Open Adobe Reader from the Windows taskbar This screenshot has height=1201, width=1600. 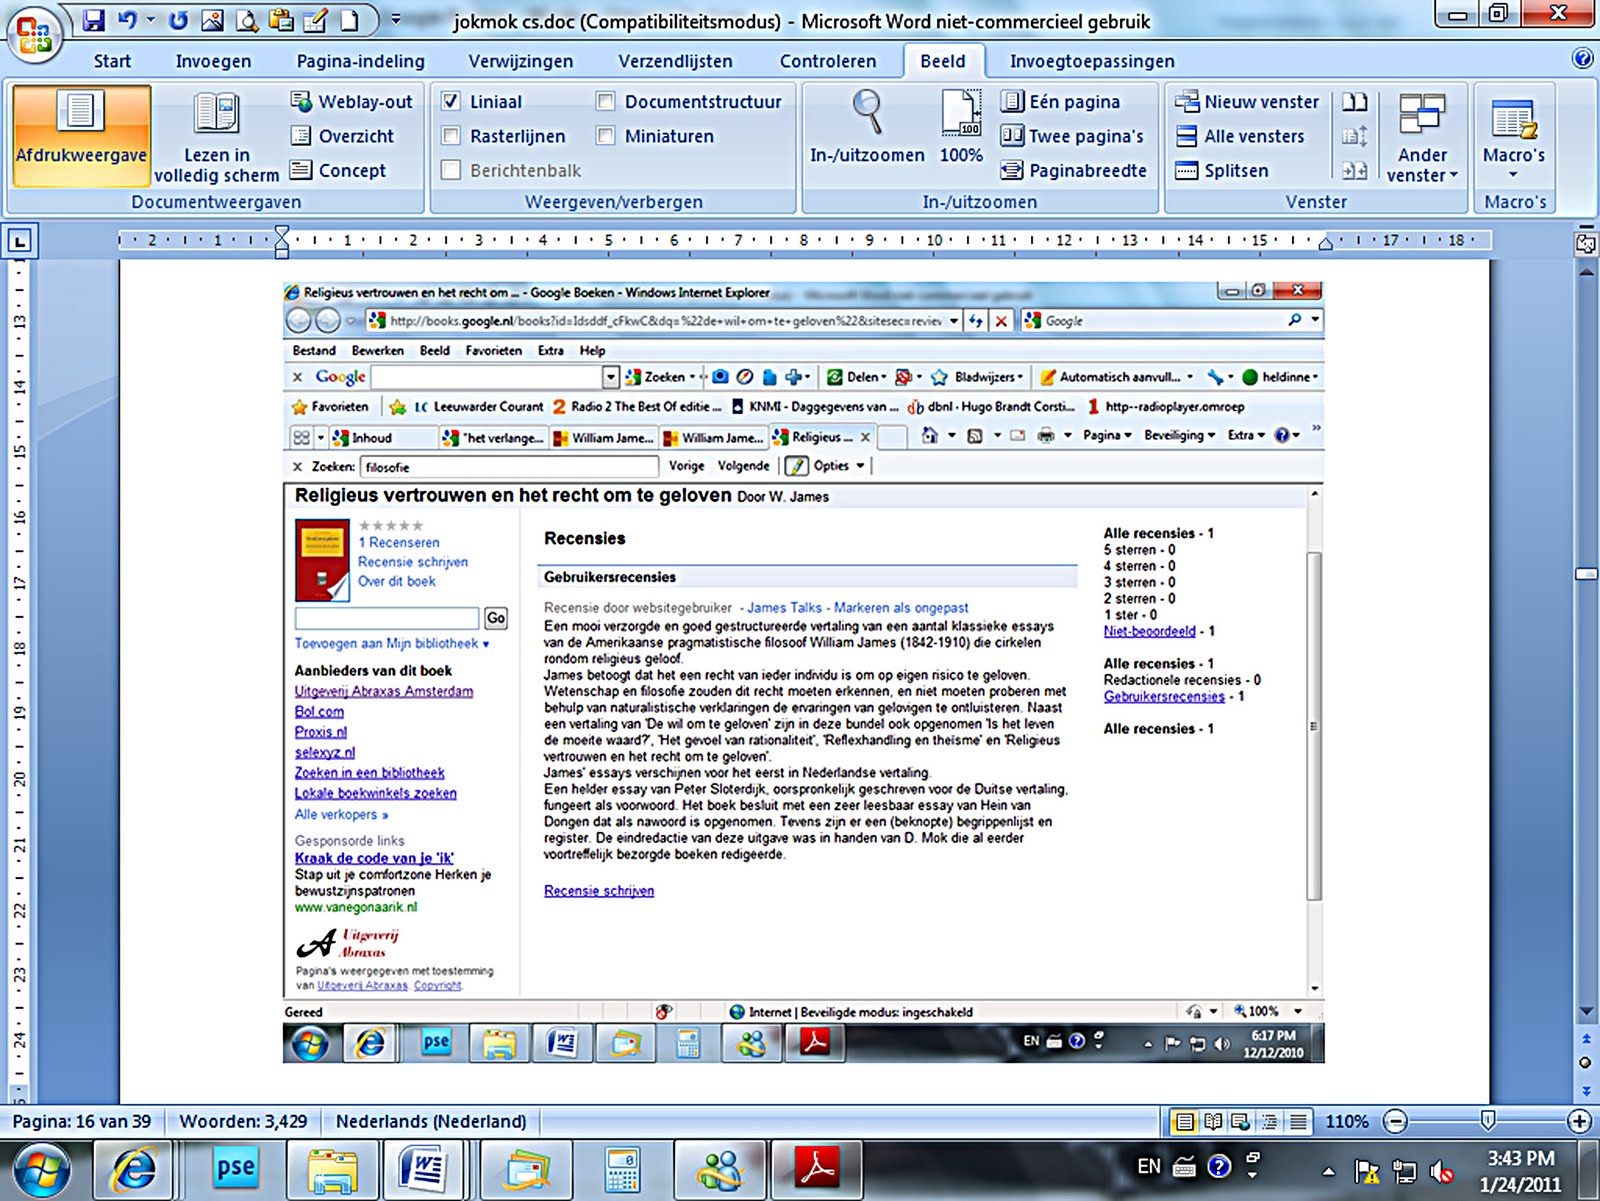818,1169
